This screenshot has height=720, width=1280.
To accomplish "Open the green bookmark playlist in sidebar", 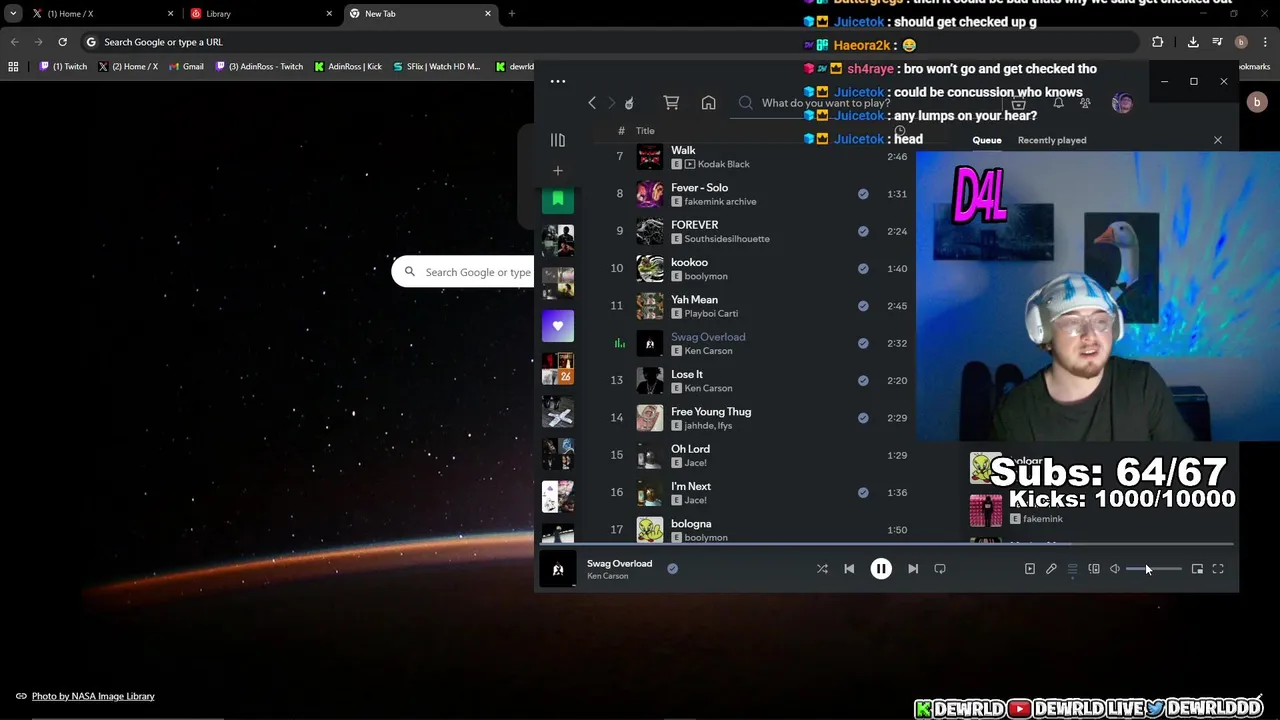I will (558, 200).
